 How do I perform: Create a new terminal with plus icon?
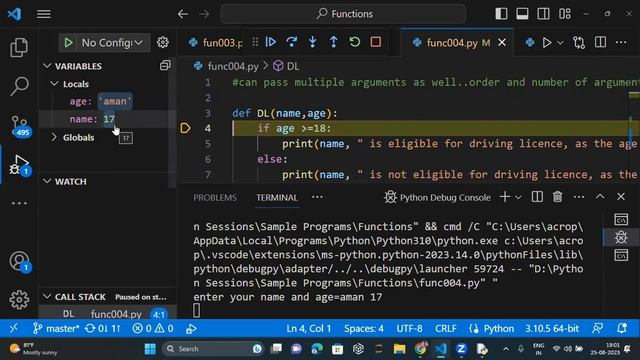pyautogui.click(x=504, y=197)
